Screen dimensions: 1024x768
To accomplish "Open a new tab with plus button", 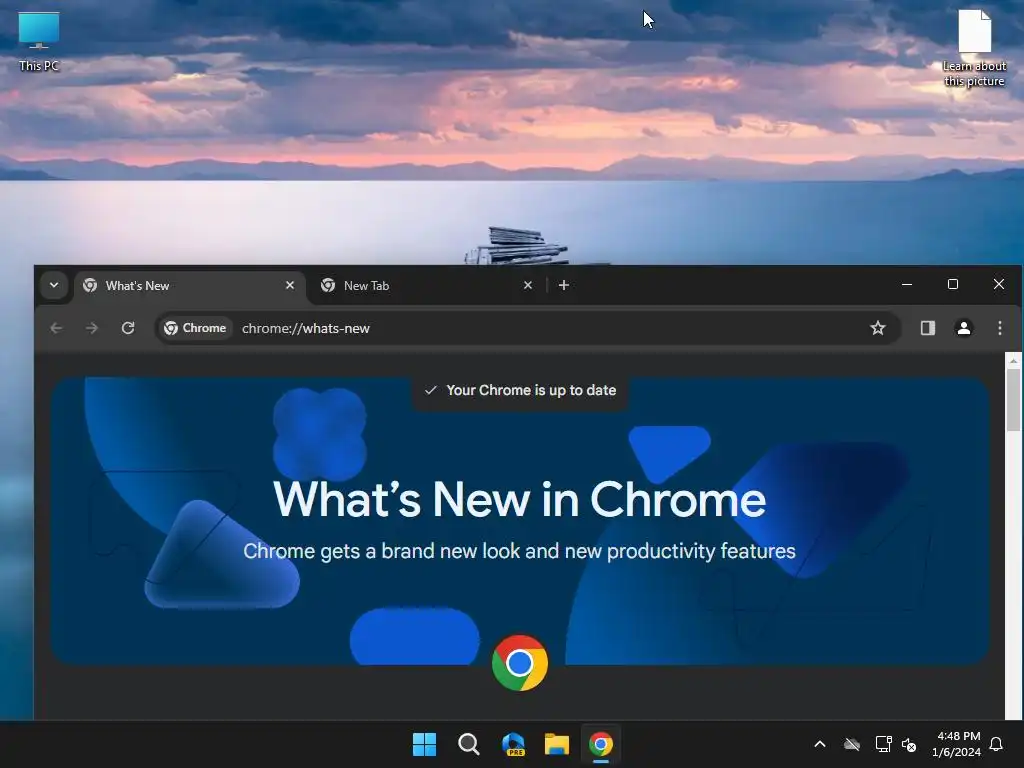I will (x=564, y=285).
